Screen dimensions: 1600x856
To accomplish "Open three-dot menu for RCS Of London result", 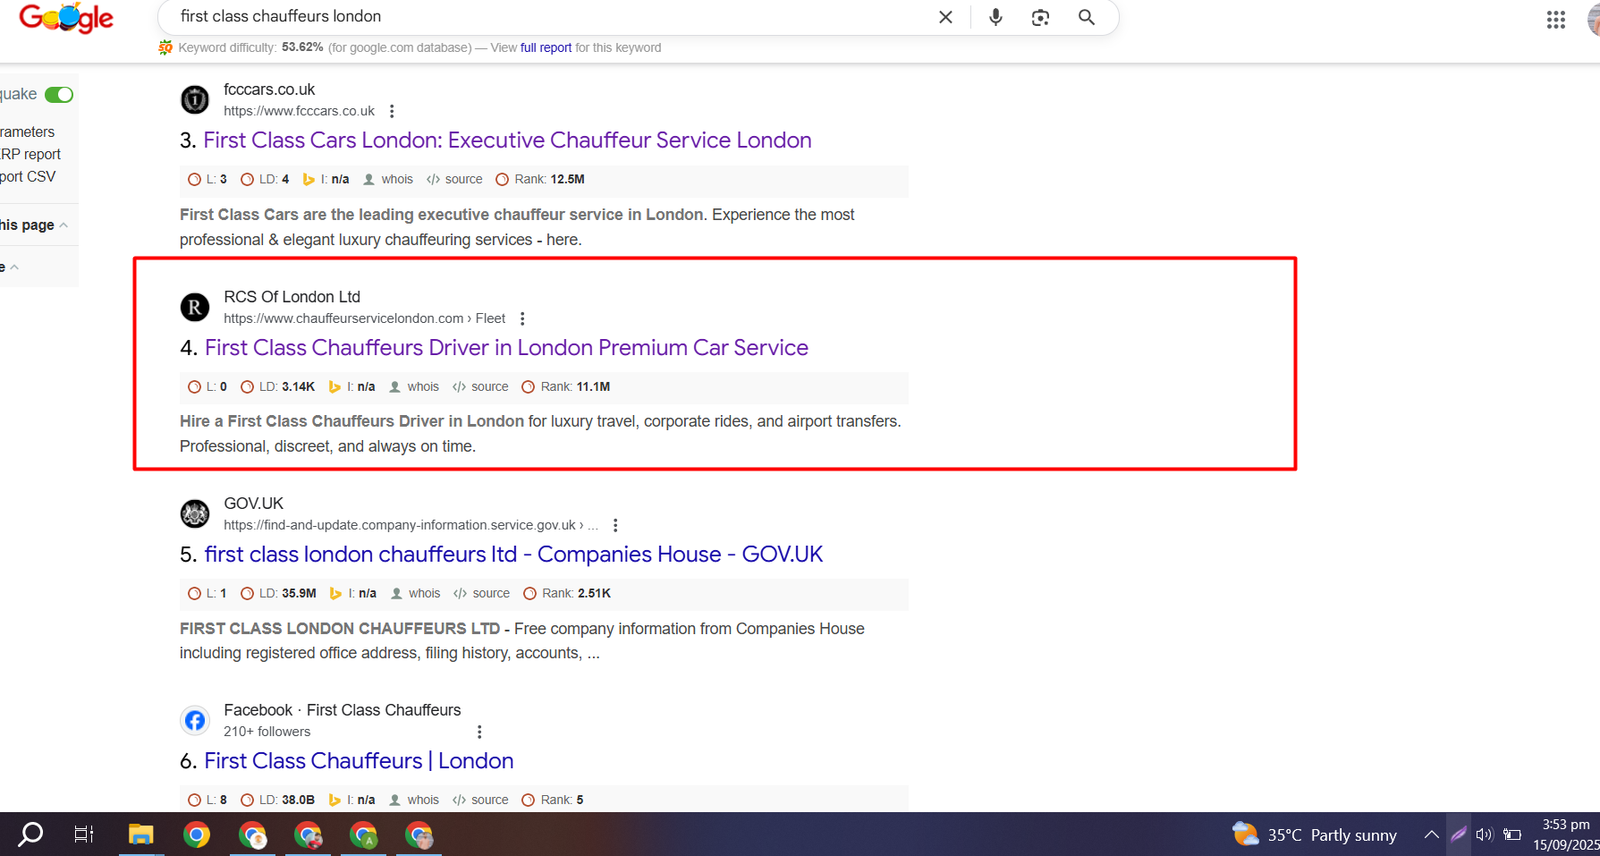I will pyautogui.click(x=522, y=319).
